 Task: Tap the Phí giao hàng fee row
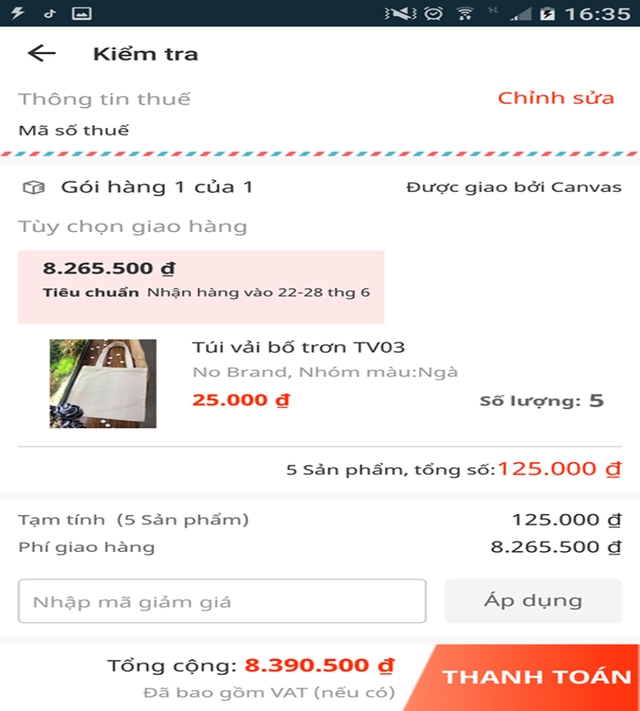(x=320, y=547)
